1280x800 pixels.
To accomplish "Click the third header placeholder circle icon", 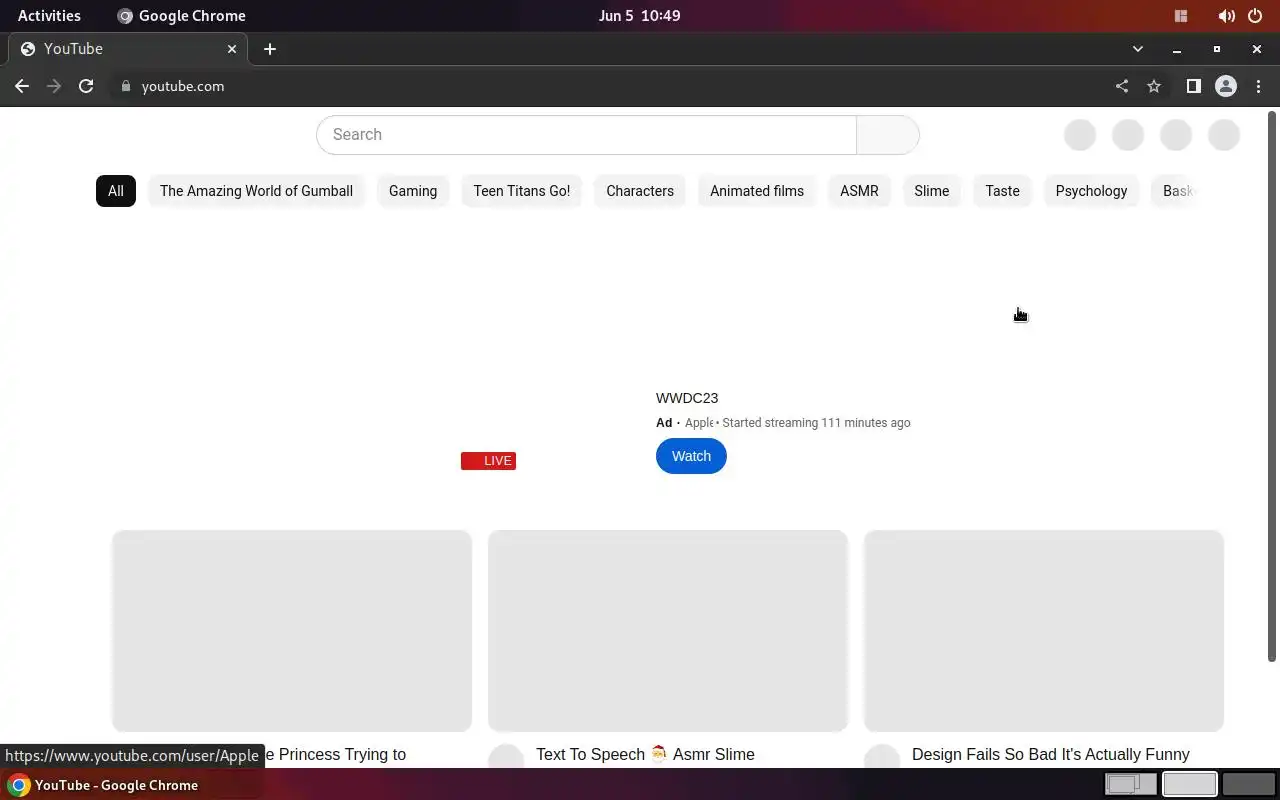I will click(x=1176, y=135).
